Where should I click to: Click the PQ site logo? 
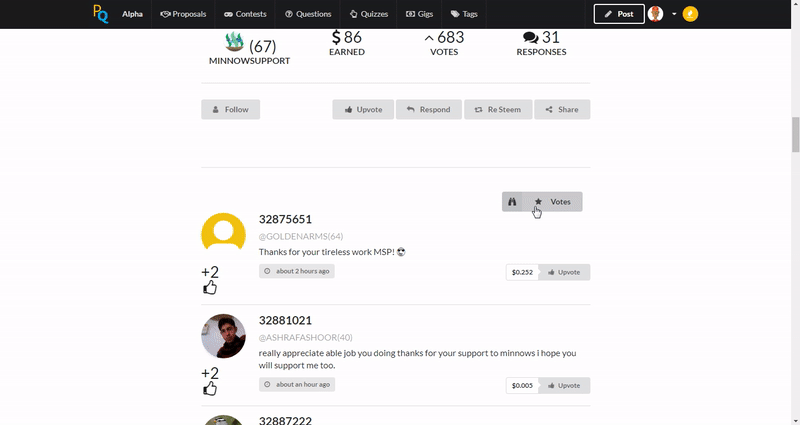tap(101, 14)
